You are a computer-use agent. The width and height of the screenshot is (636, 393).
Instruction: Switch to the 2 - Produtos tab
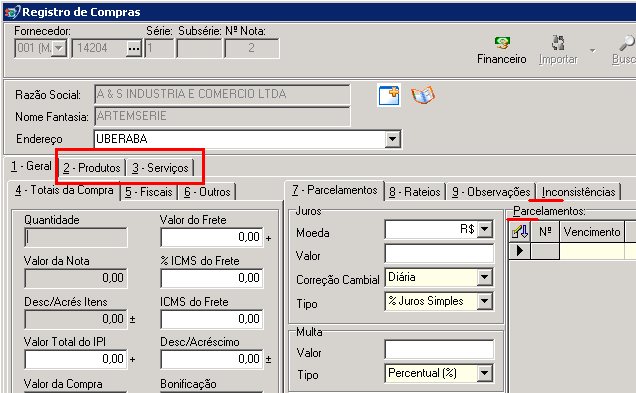coord(92,168)
